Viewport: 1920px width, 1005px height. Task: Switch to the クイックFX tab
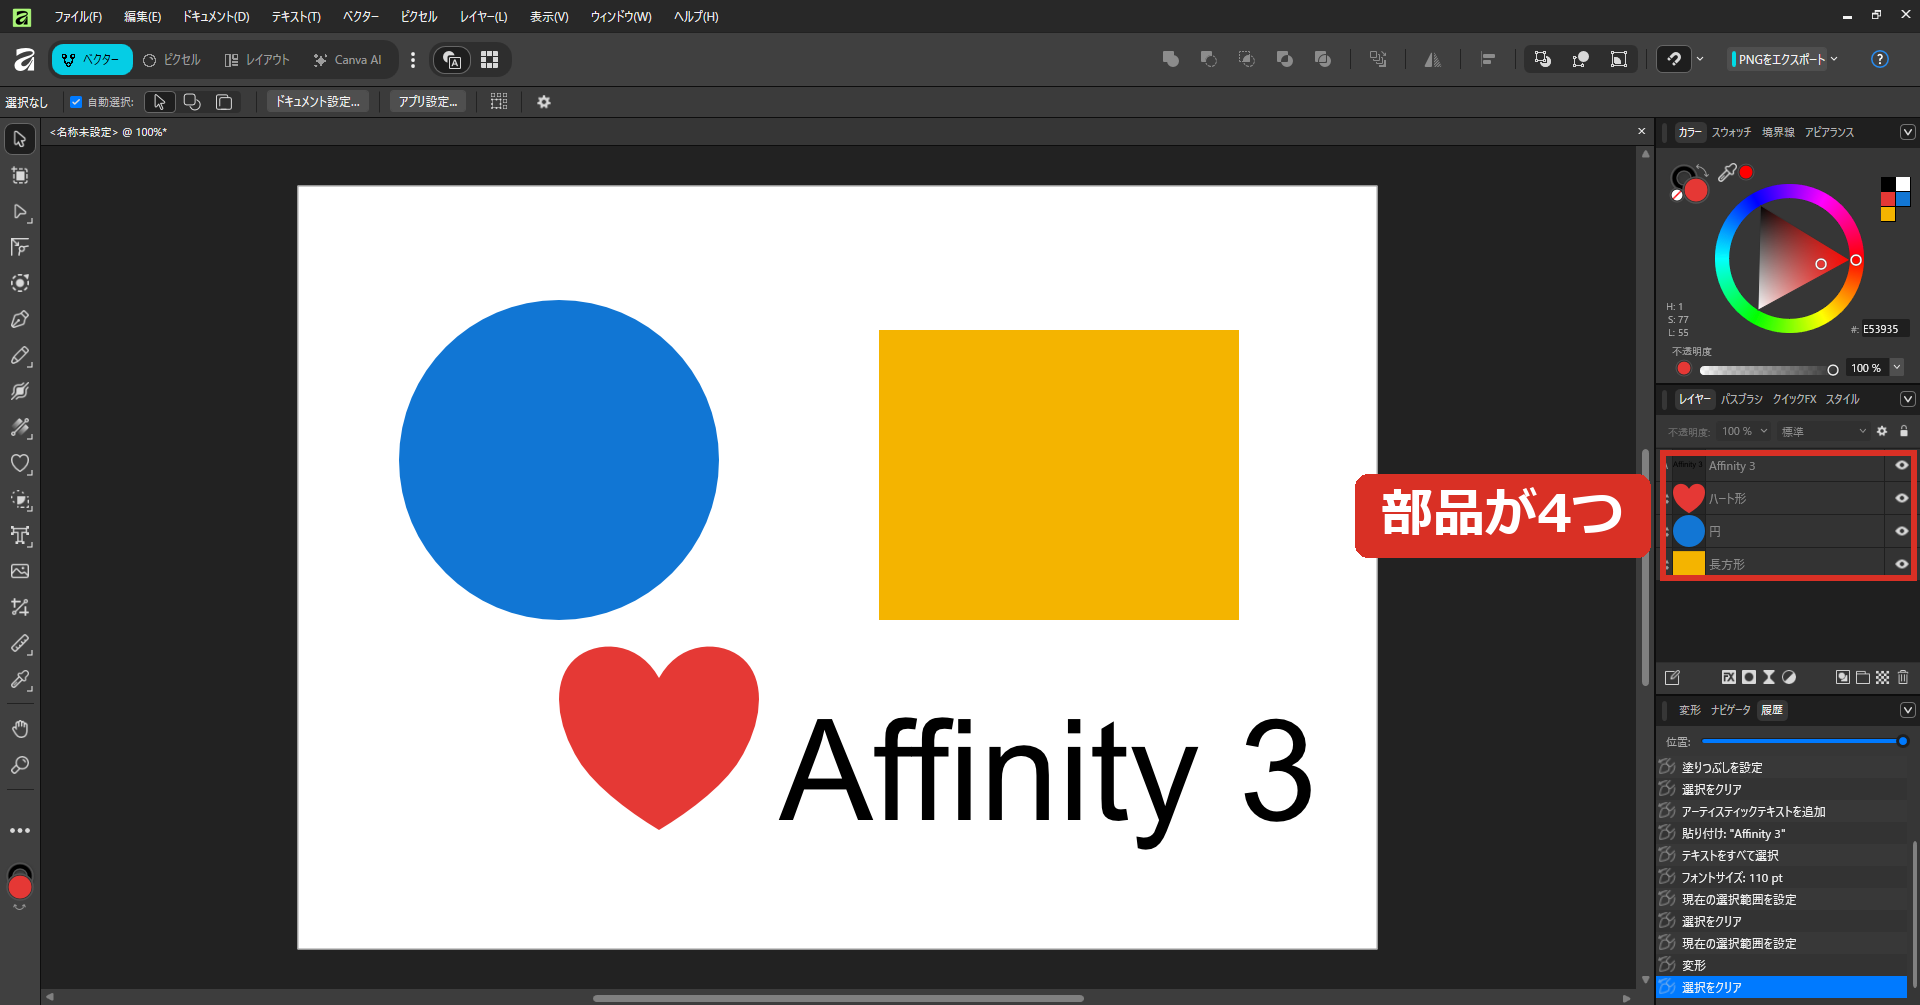coord(1794,399)
